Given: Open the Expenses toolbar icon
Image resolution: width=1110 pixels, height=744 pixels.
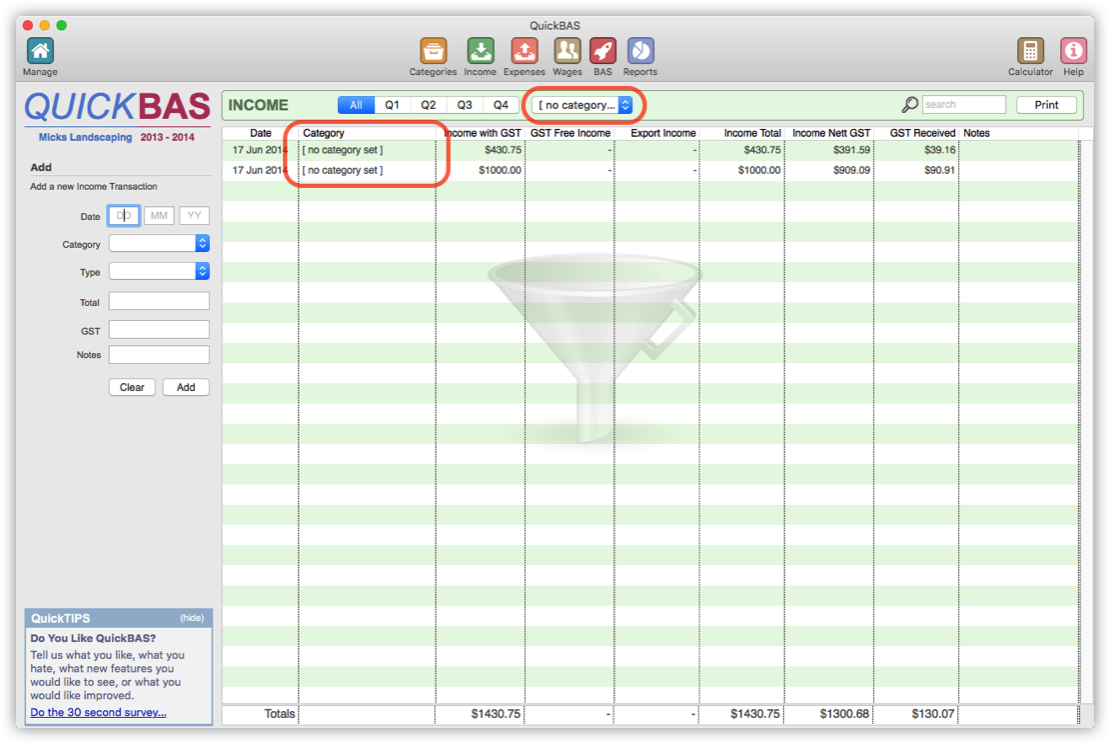Looking at the screenshot, I should tap(525, 51).
